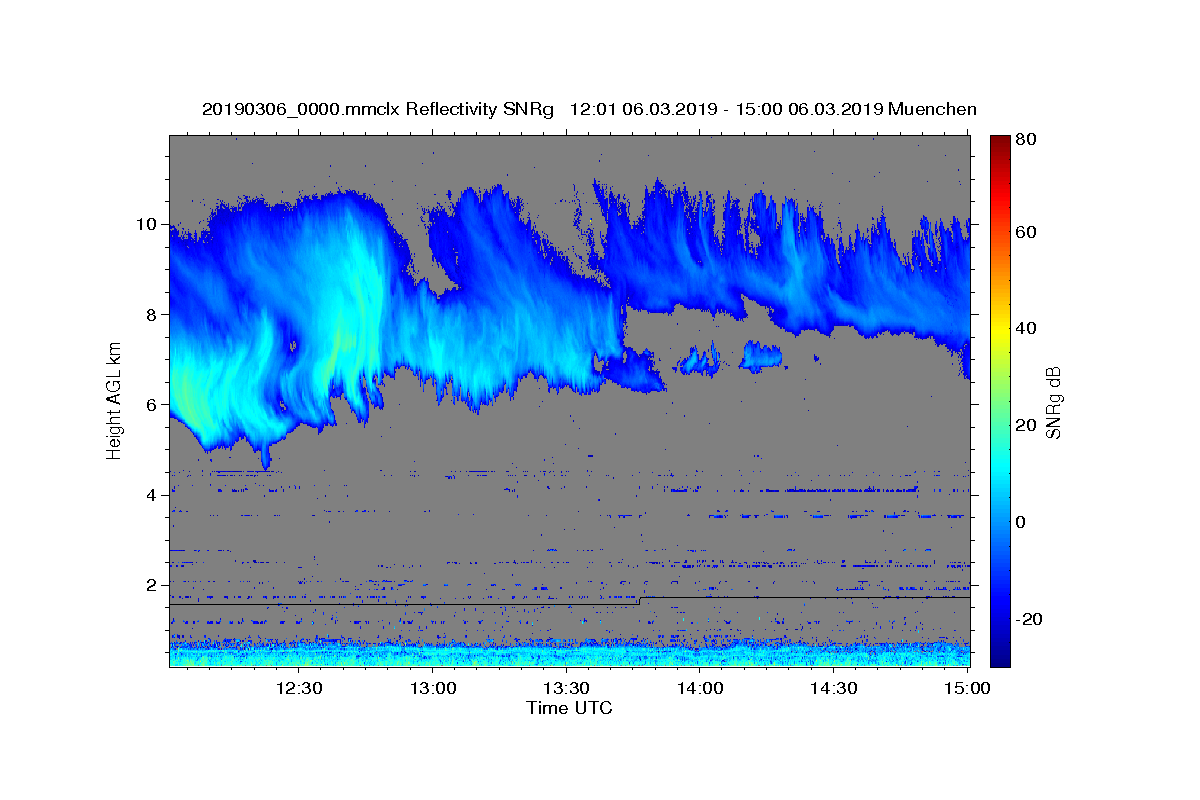Click the 13:00 time tick label
Screen dimensions: 1200x800
click(x=433, y=689)
